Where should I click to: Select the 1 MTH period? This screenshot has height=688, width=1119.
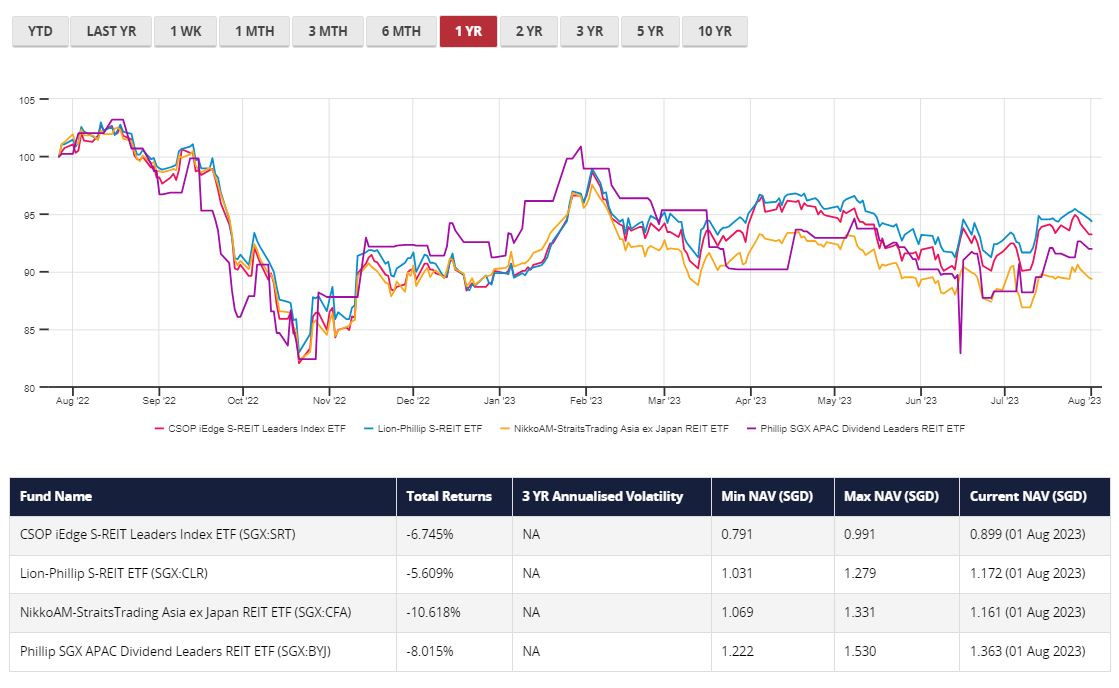click(x=255, y=31)
